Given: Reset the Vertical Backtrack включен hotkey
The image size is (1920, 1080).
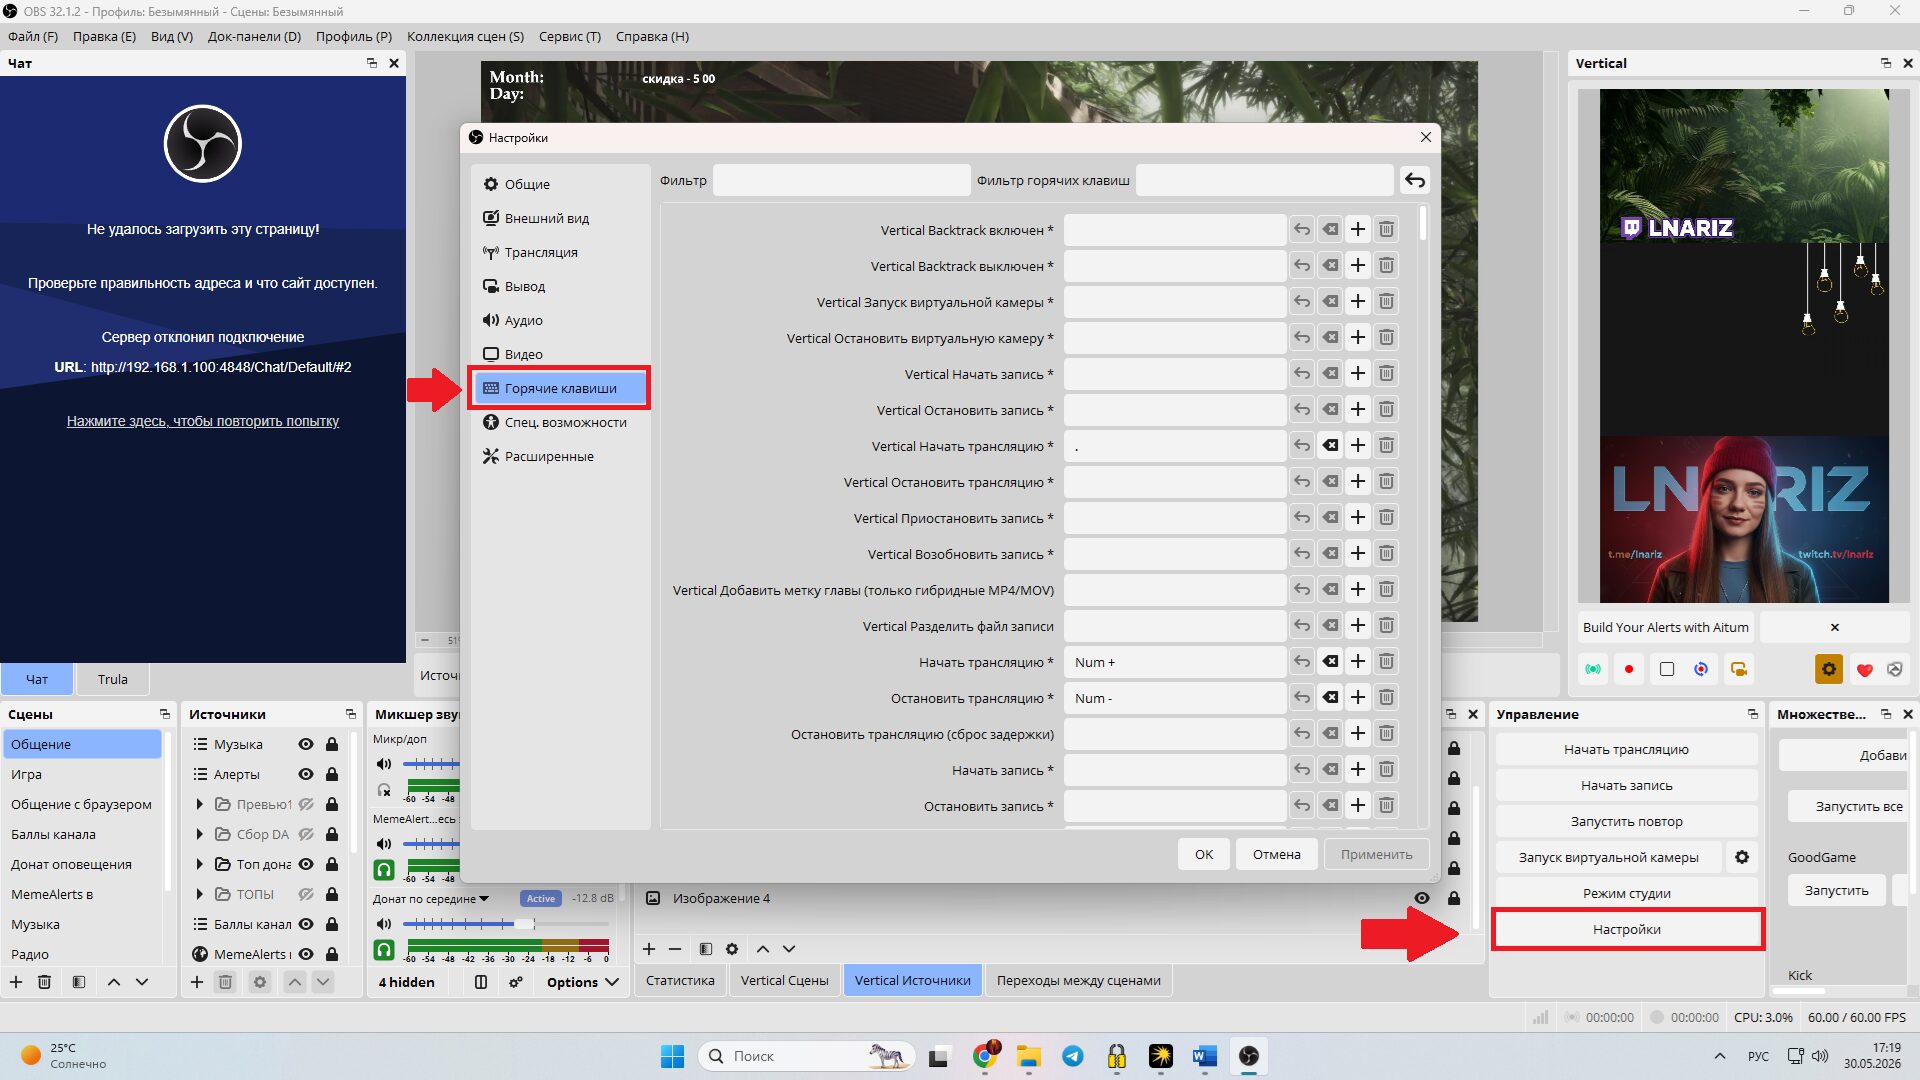Looking at the screenshot, I should pyautogui.click(x=1302, y=229).
